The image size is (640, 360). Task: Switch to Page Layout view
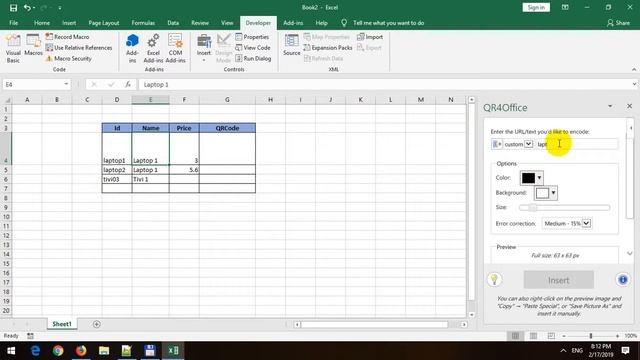tap(533, 336)
